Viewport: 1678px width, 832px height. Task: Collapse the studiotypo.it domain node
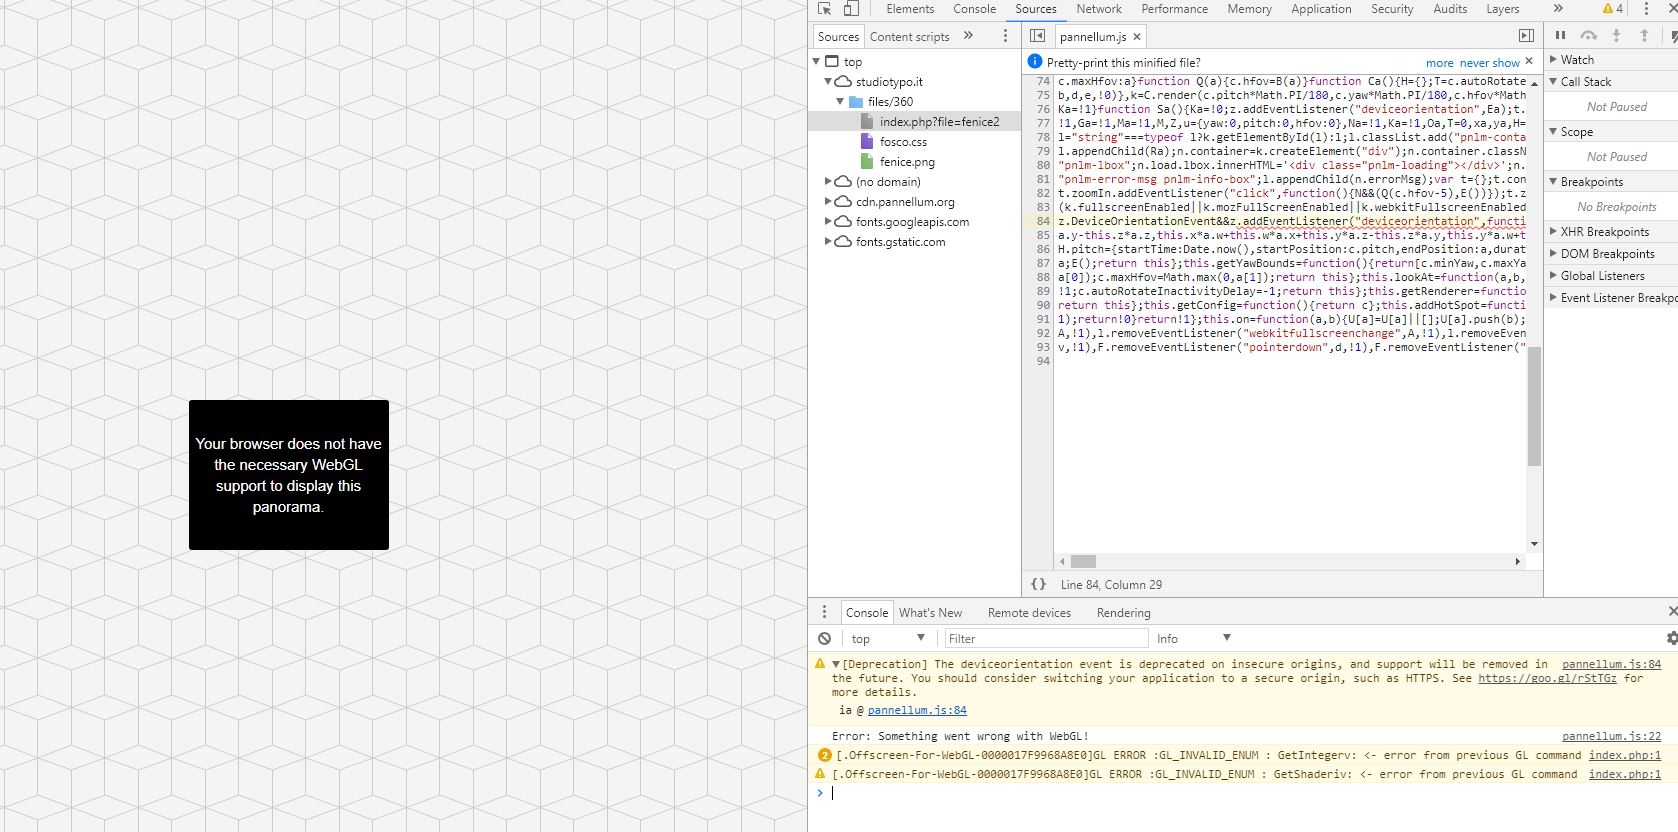(829, 82)
